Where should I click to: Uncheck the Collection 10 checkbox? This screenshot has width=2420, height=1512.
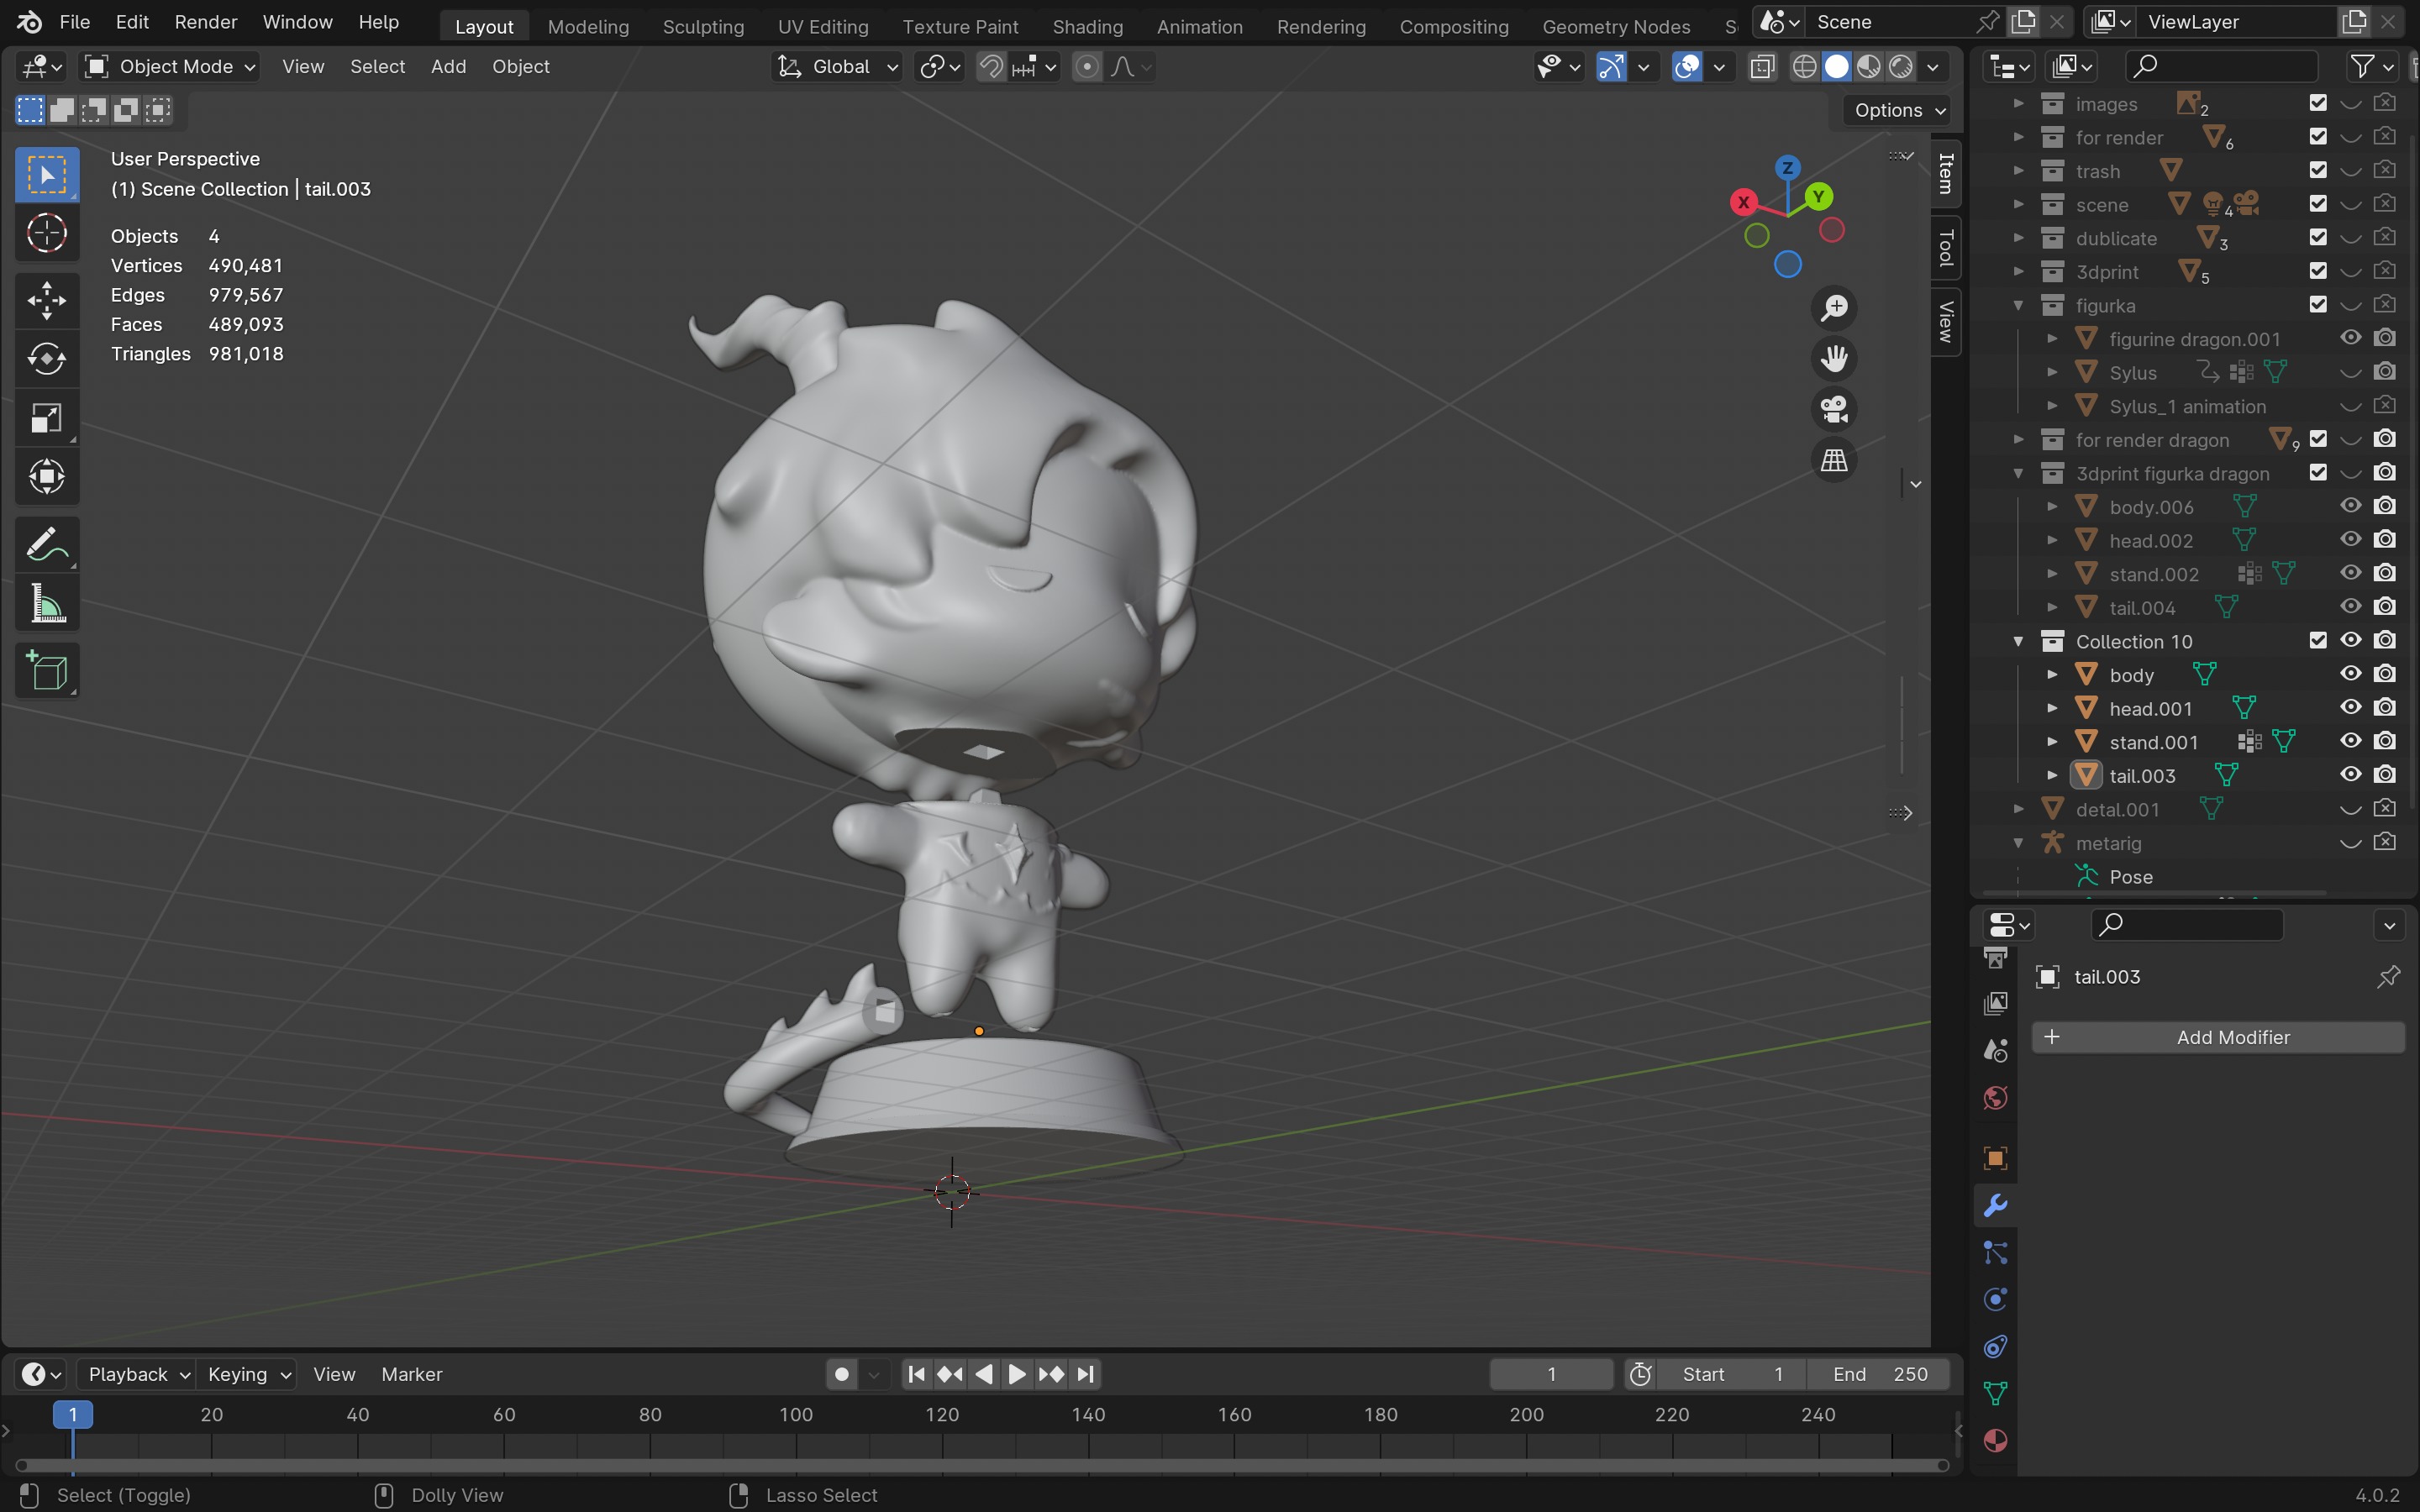(x=2318, y=640)
